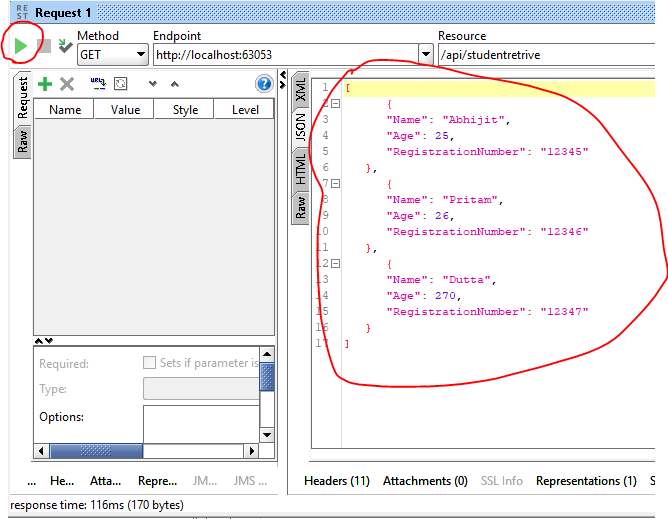Screen dimensions: 668x519
Task: Update parameters from URL icon
Action: pyautogui.click(x=98, y=84)
